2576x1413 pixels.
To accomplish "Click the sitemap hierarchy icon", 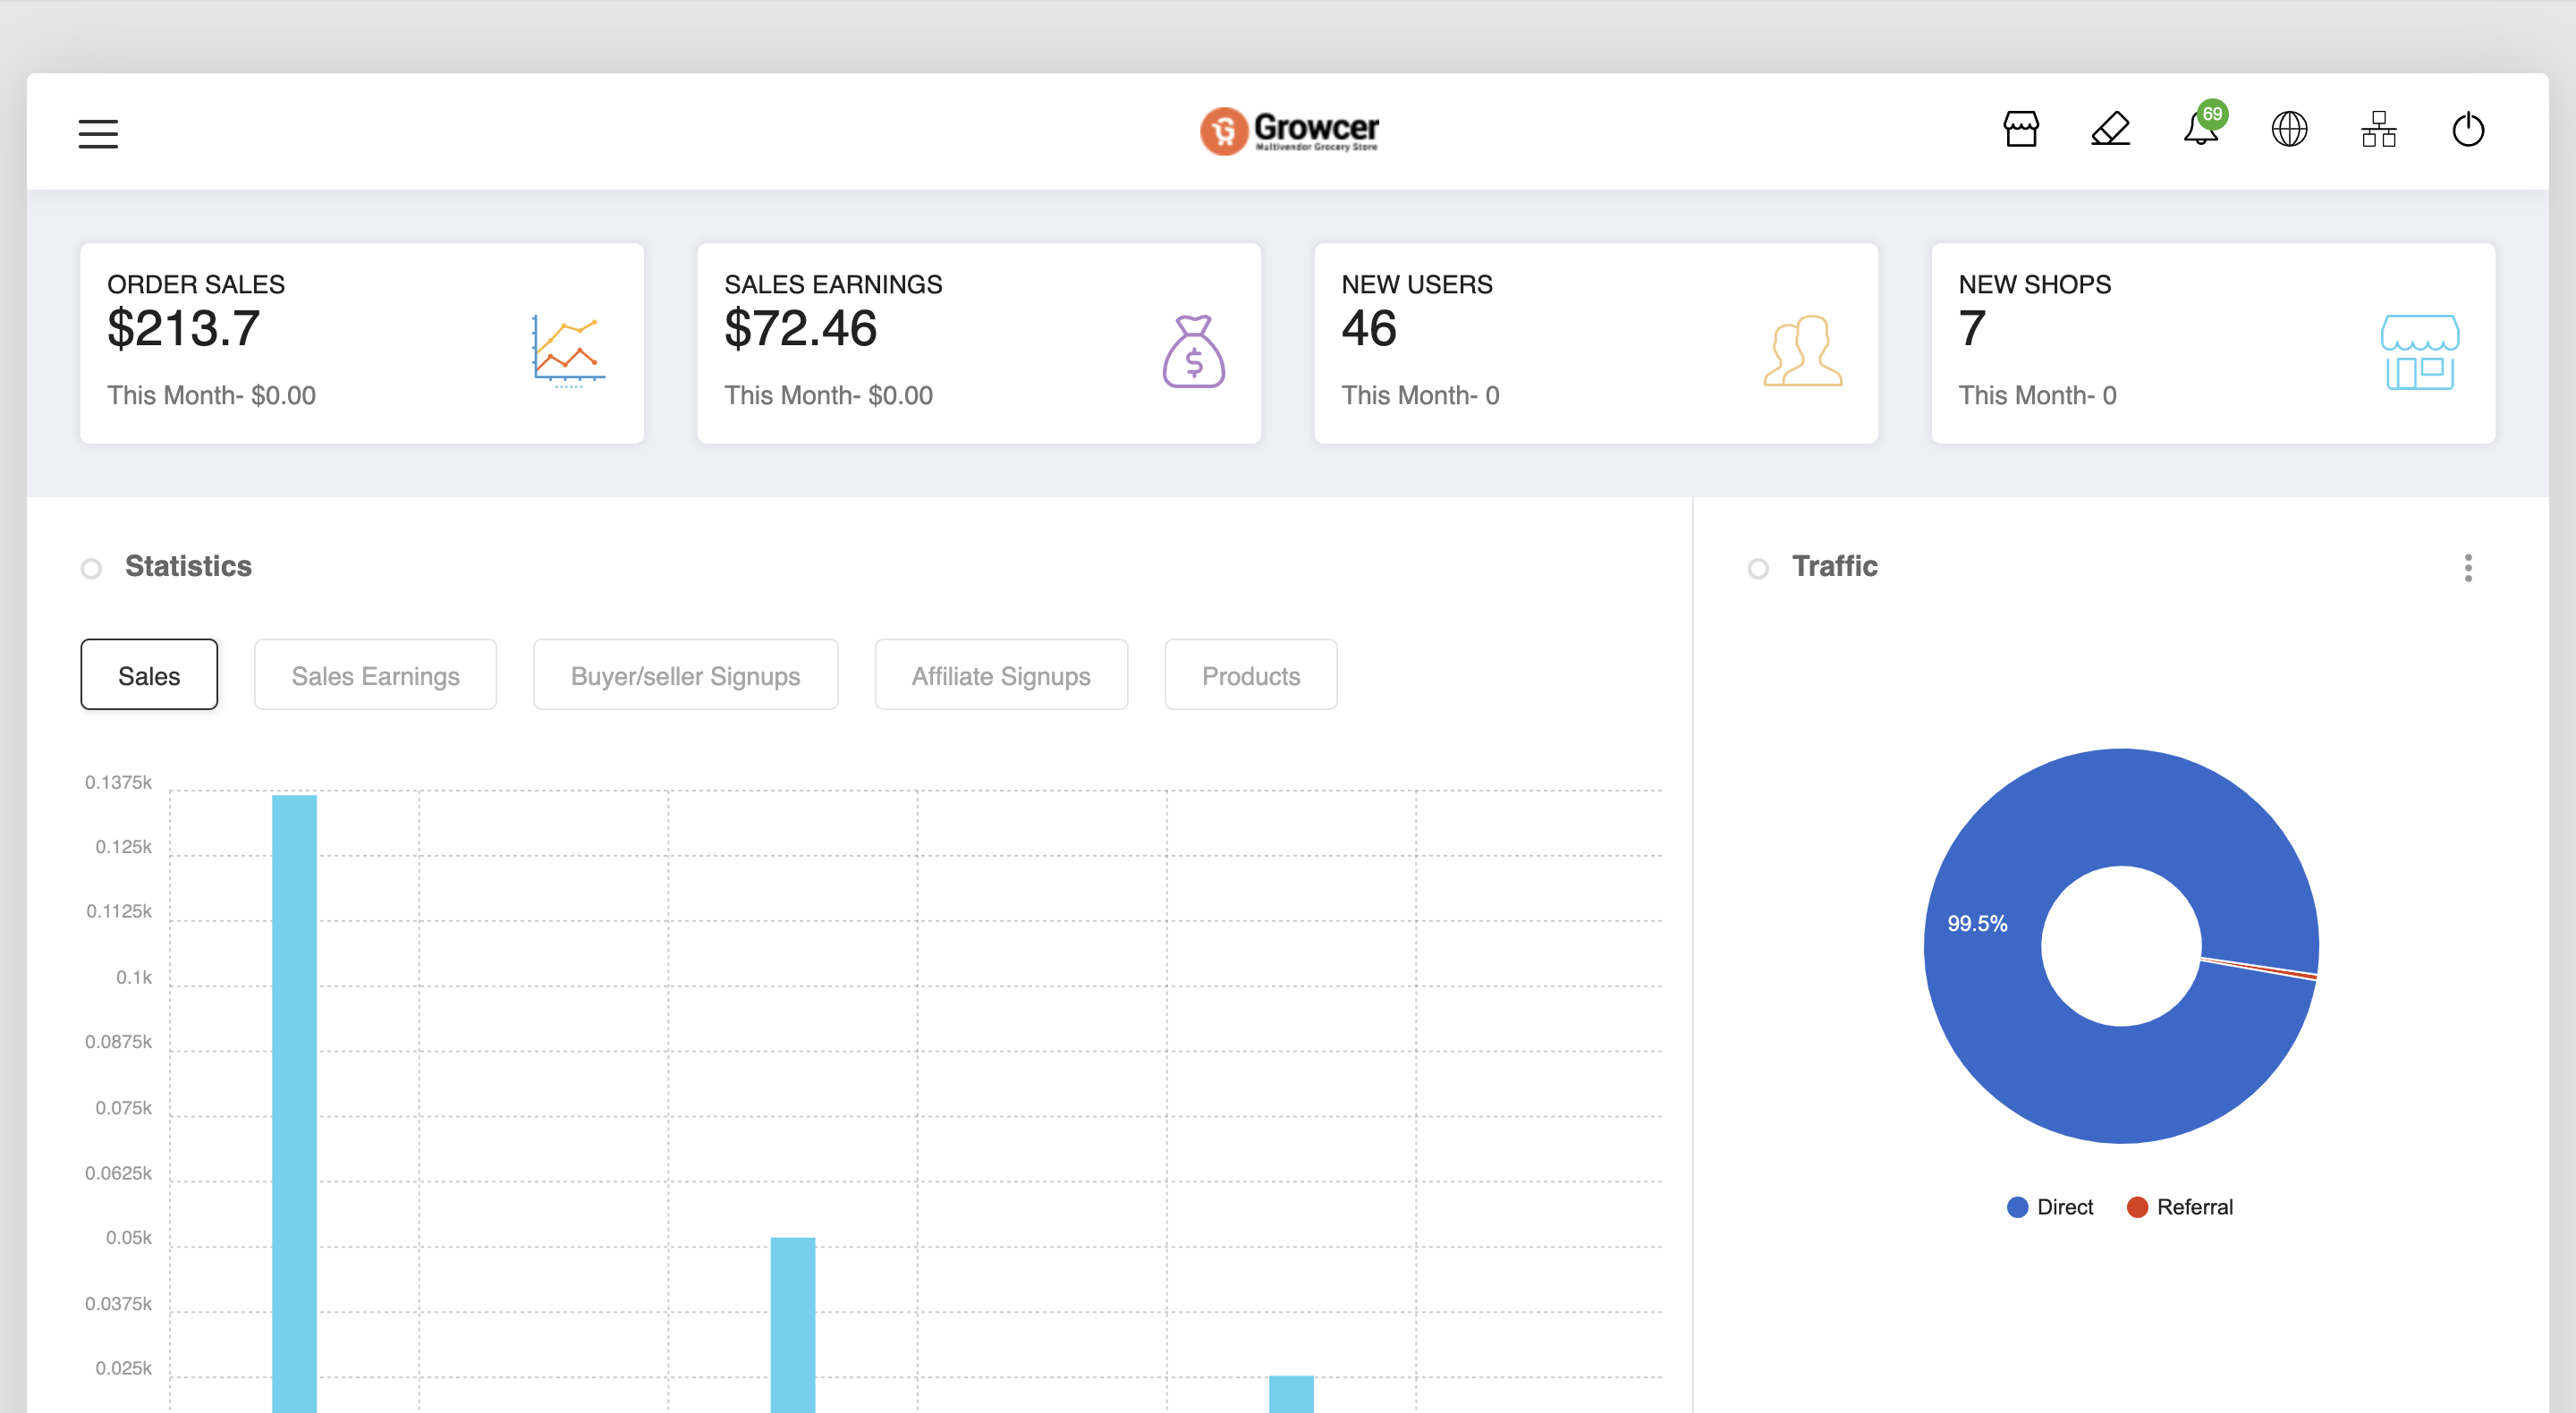I will pyautogui.click(x=2379, y=130).
